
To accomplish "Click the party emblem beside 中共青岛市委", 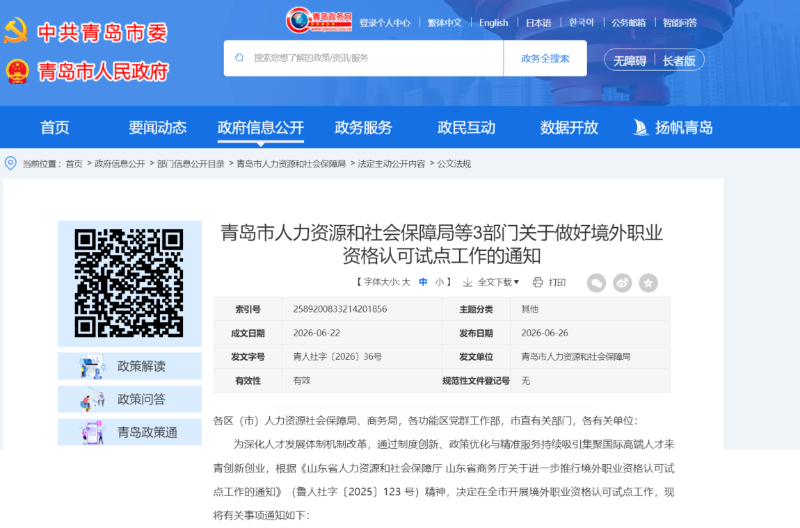I will click(16, 31).
